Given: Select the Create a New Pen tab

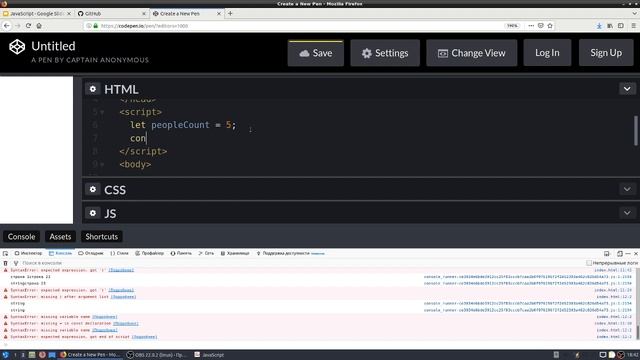Looking at the screenshot, I should tap(187, 13).
